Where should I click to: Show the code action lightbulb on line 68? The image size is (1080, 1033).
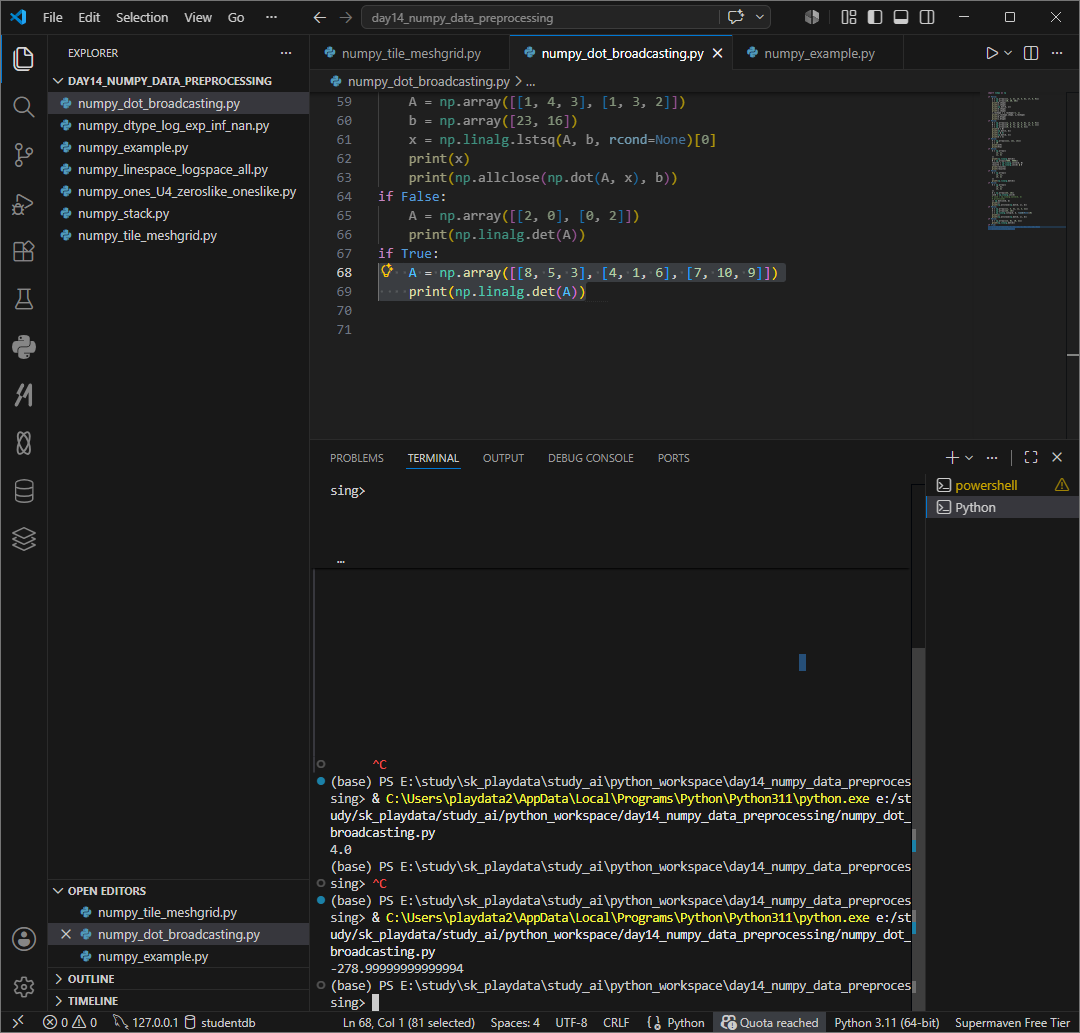[387, 271]
